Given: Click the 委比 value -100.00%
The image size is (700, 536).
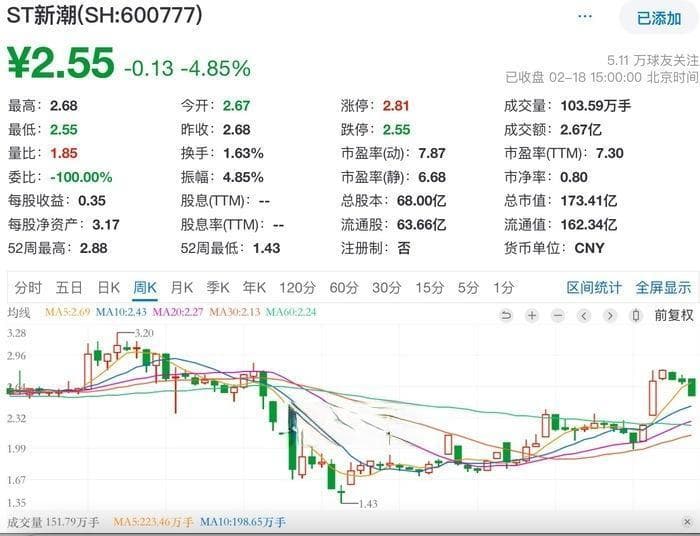Looking at the screenshot, I should click(81, 177).
